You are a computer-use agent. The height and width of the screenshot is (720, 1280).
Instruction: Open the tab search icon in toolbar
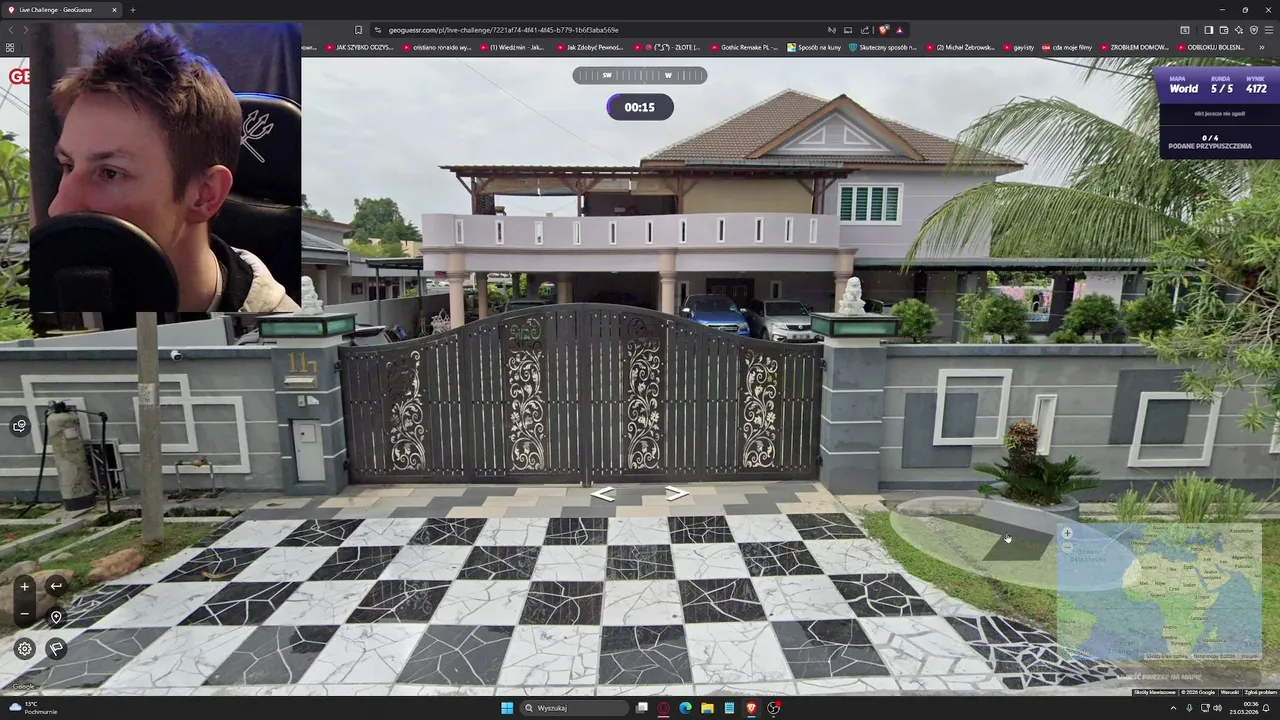pos(1185,30)
